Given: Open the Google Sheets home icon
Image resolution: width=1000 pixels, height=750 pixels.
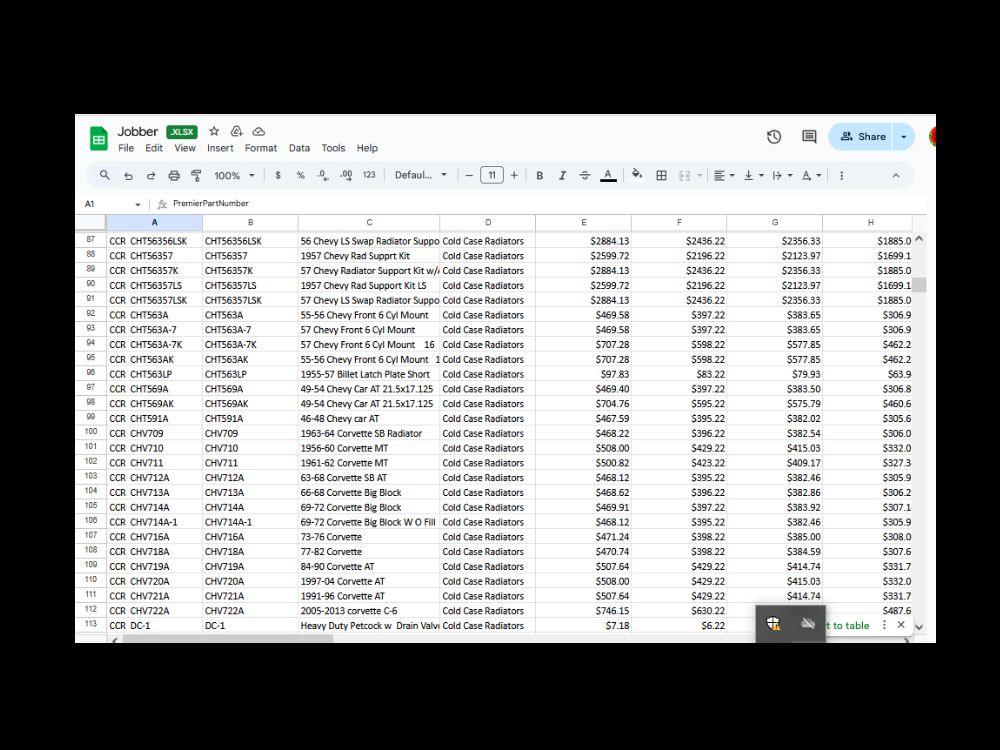Looking at the screenshot, I should click(x=99, y=138).
